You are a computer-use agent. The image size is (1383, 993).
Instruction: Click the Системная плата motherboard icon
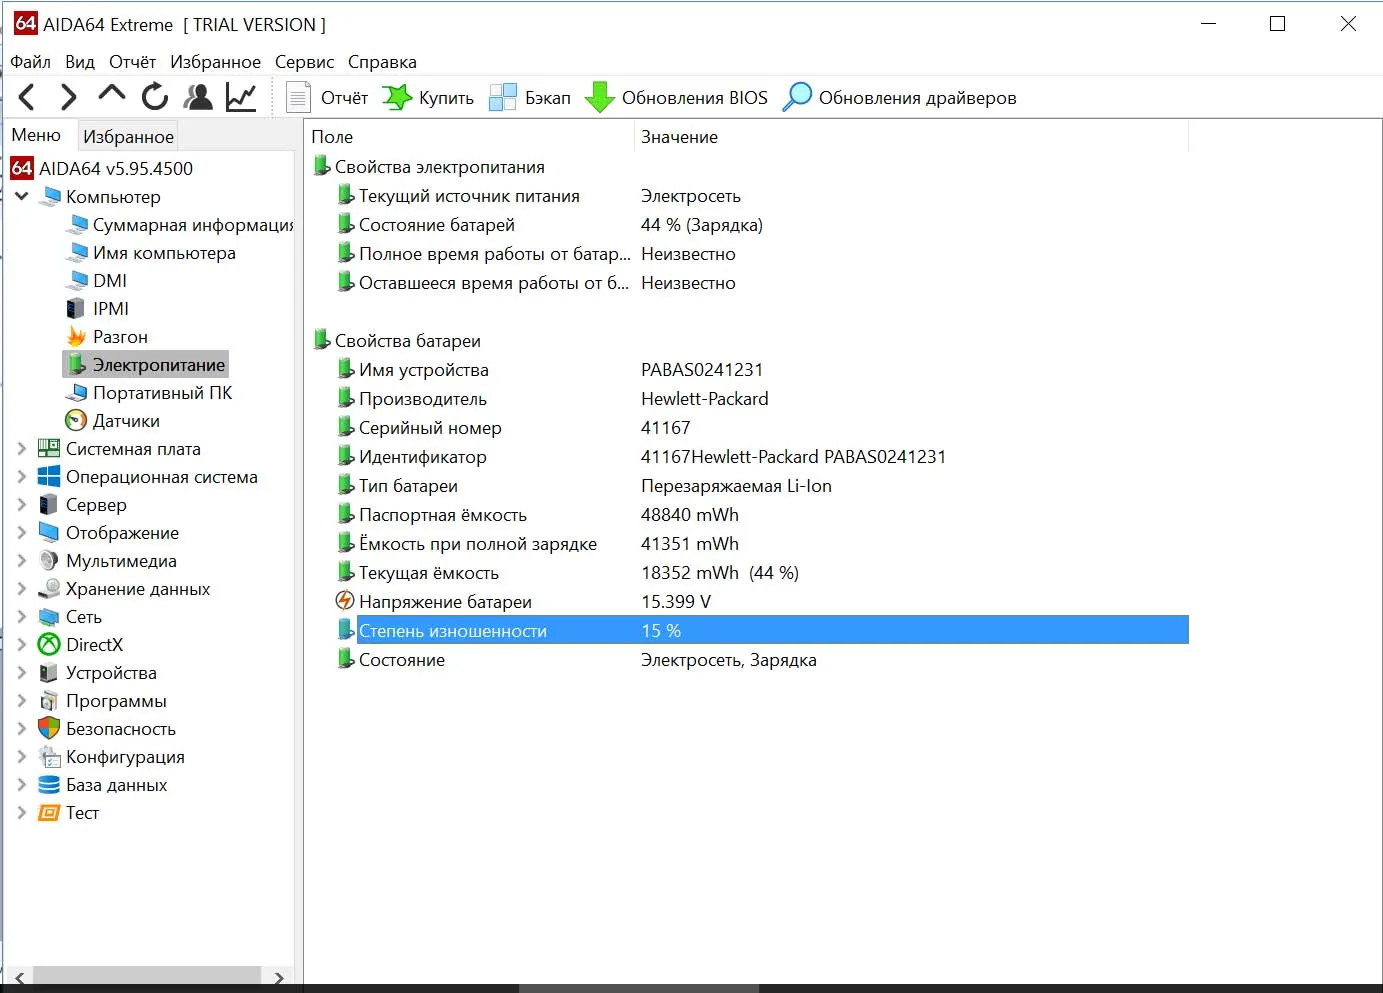click(49, 448)
